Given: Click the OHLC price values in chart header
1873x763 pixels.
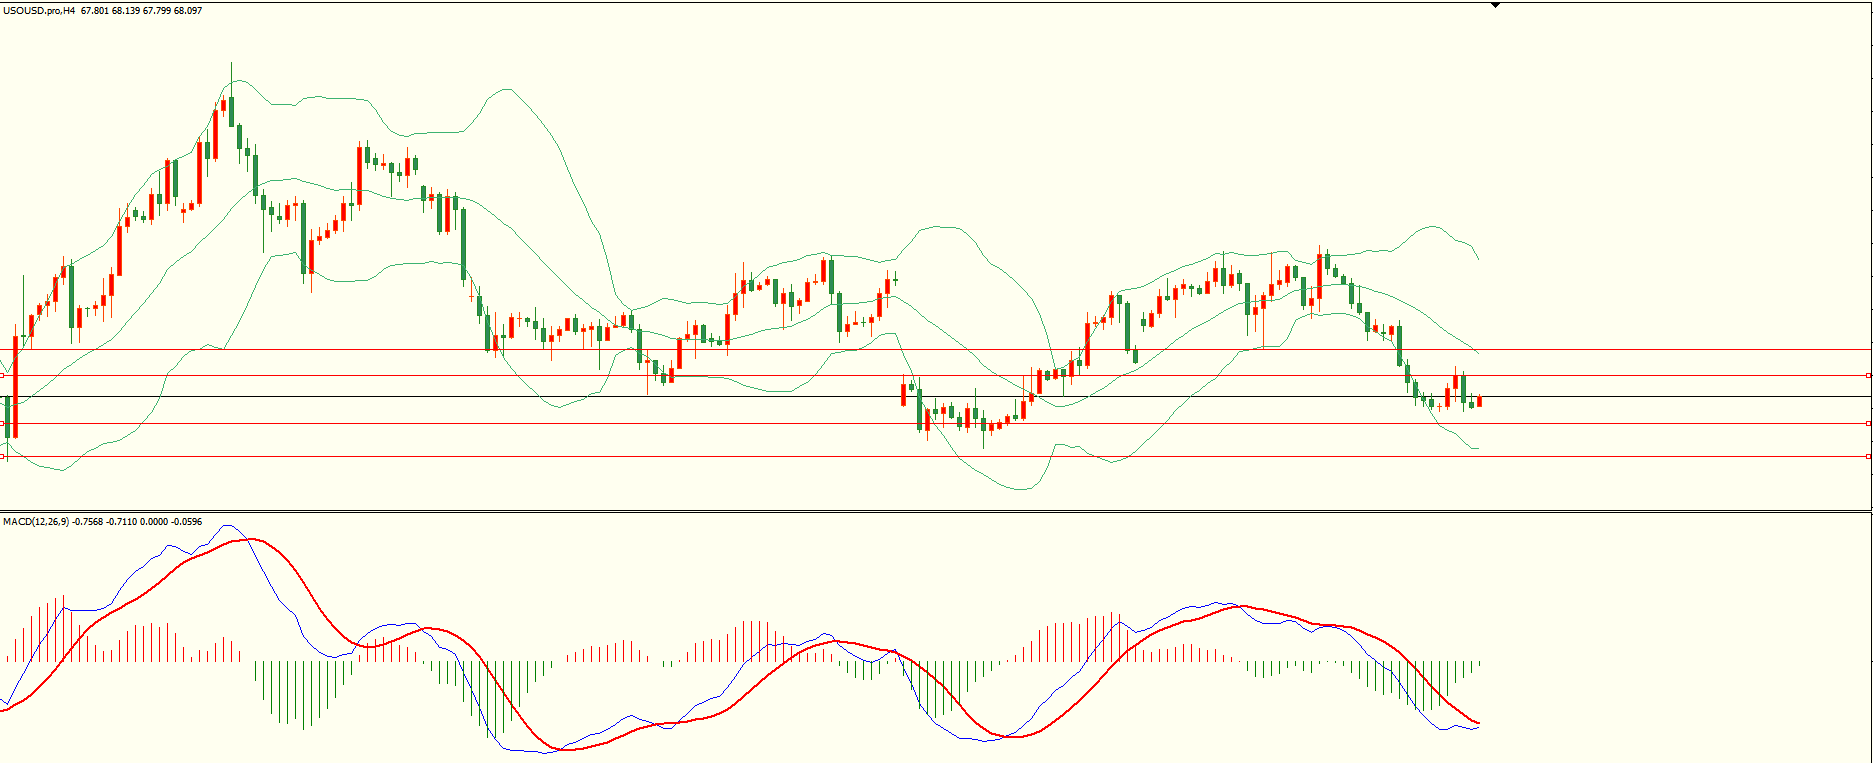Looking at the screenshot, I should point(141,11).
